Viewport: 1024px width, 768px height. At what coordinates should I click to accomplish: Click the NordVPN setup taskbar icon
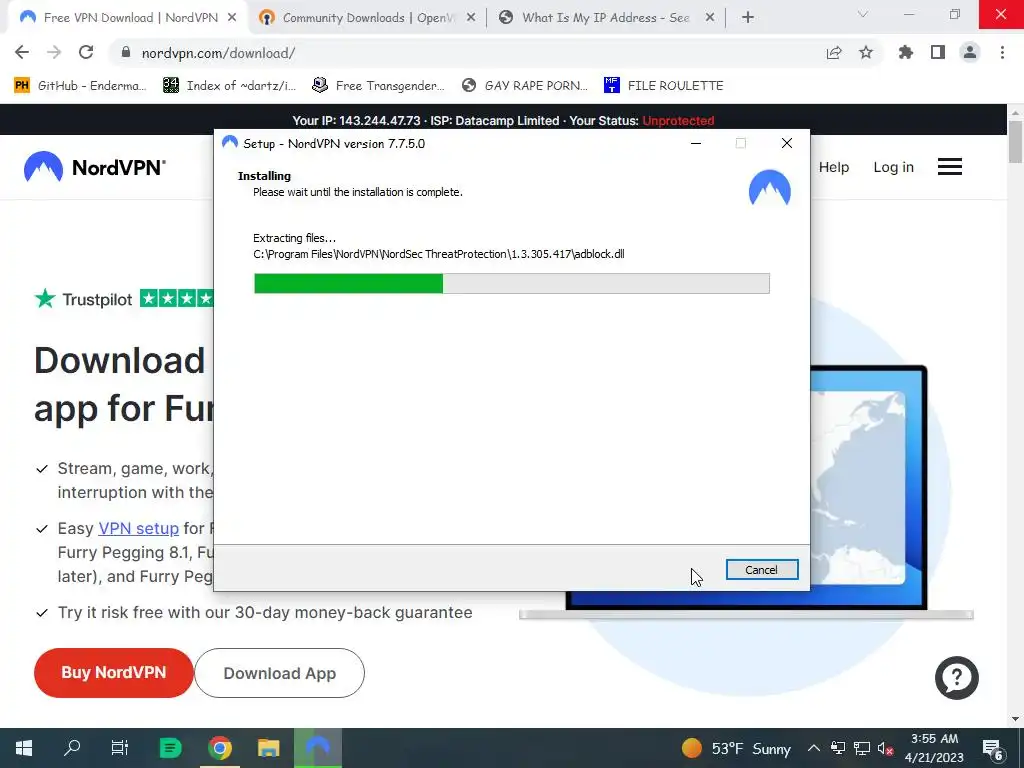point(318,748)
